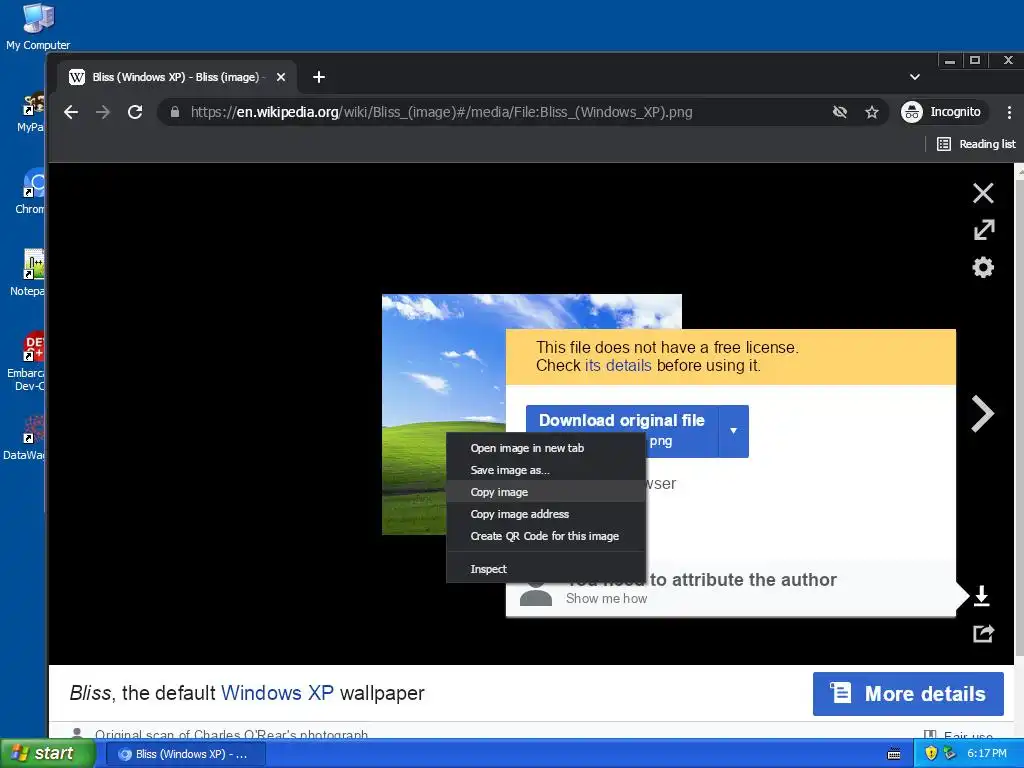Reload the Wikipedia page
1024x768 pixels.
(135, 112)
